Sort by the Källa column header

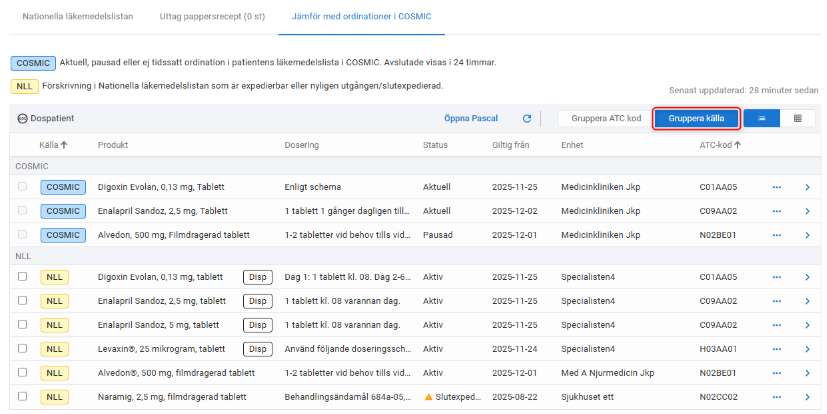pos(53,145)
